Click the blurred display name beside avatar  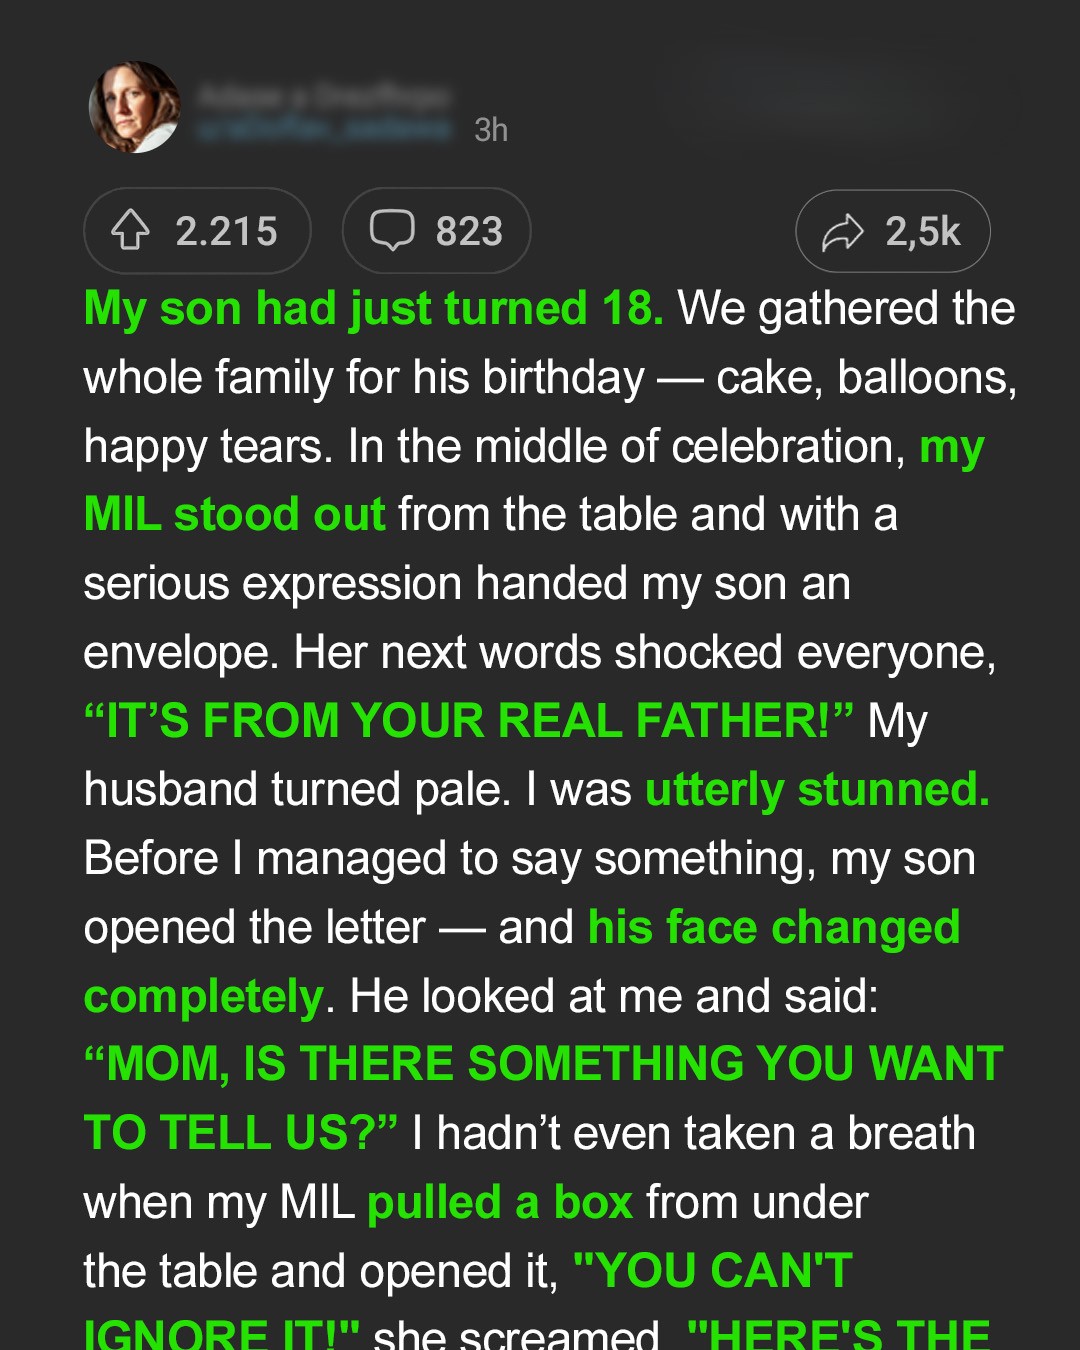coord(324,96)
